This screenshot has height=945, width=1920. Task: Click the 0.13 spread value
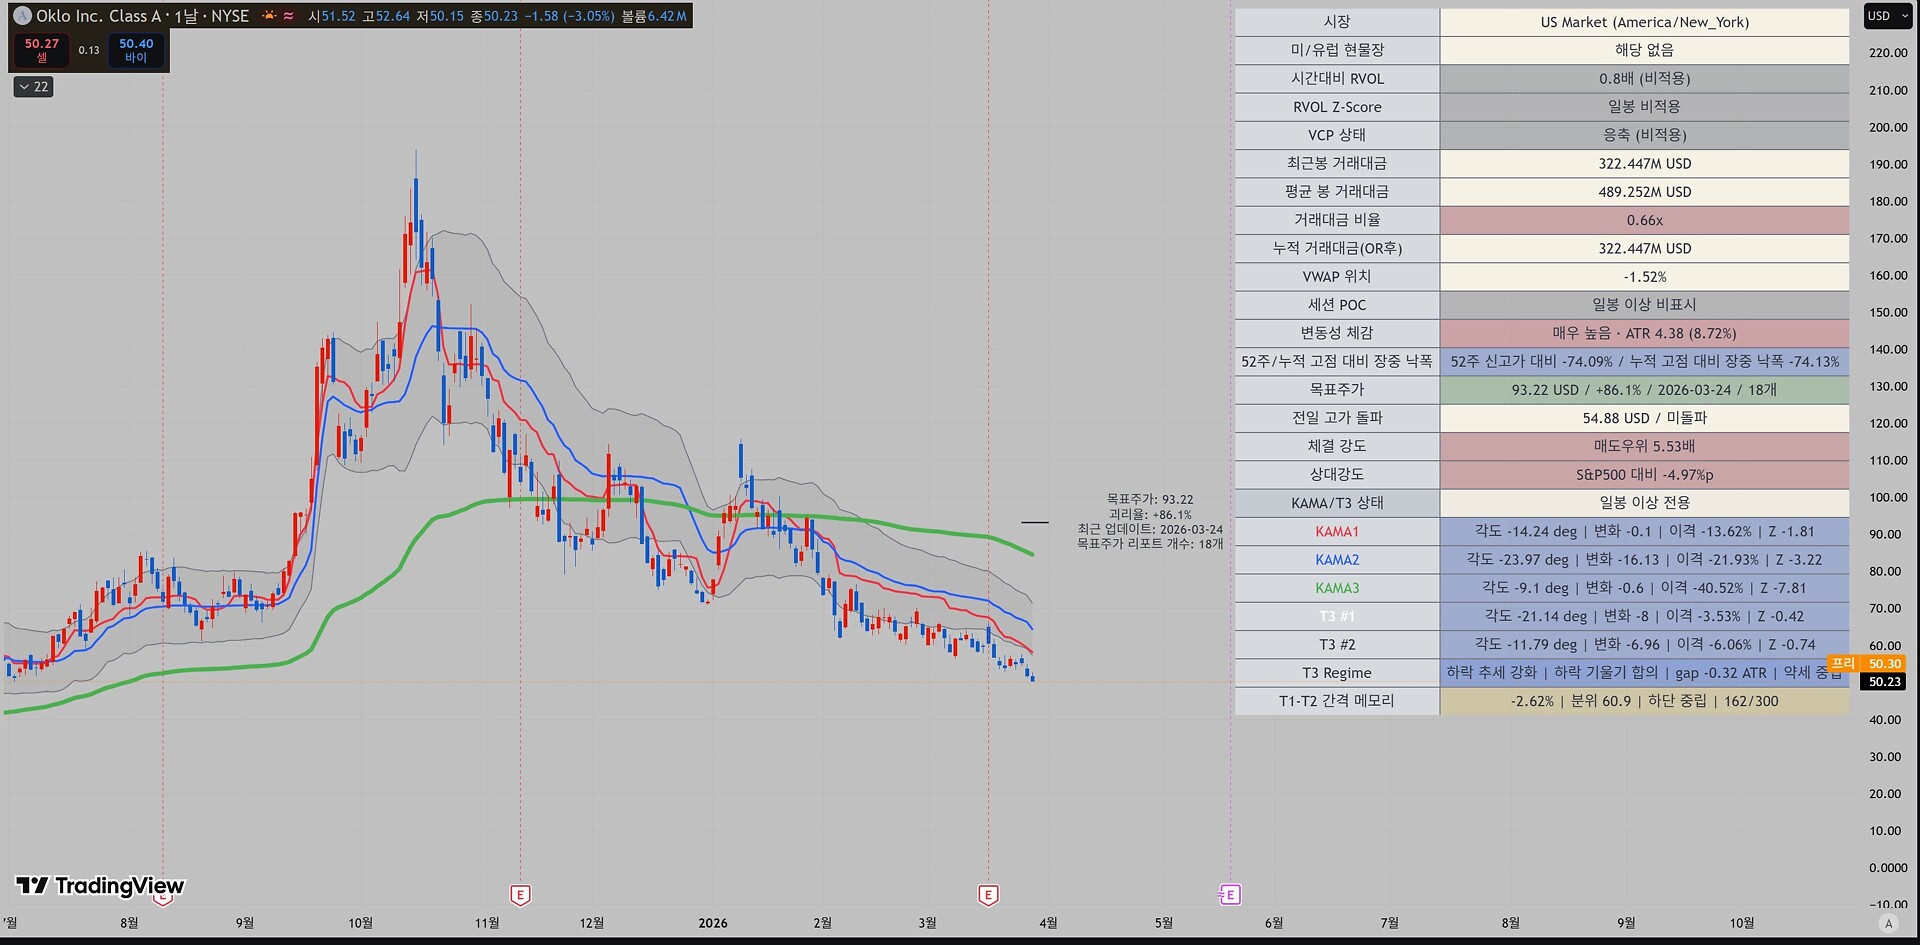[x=89, y=50]
